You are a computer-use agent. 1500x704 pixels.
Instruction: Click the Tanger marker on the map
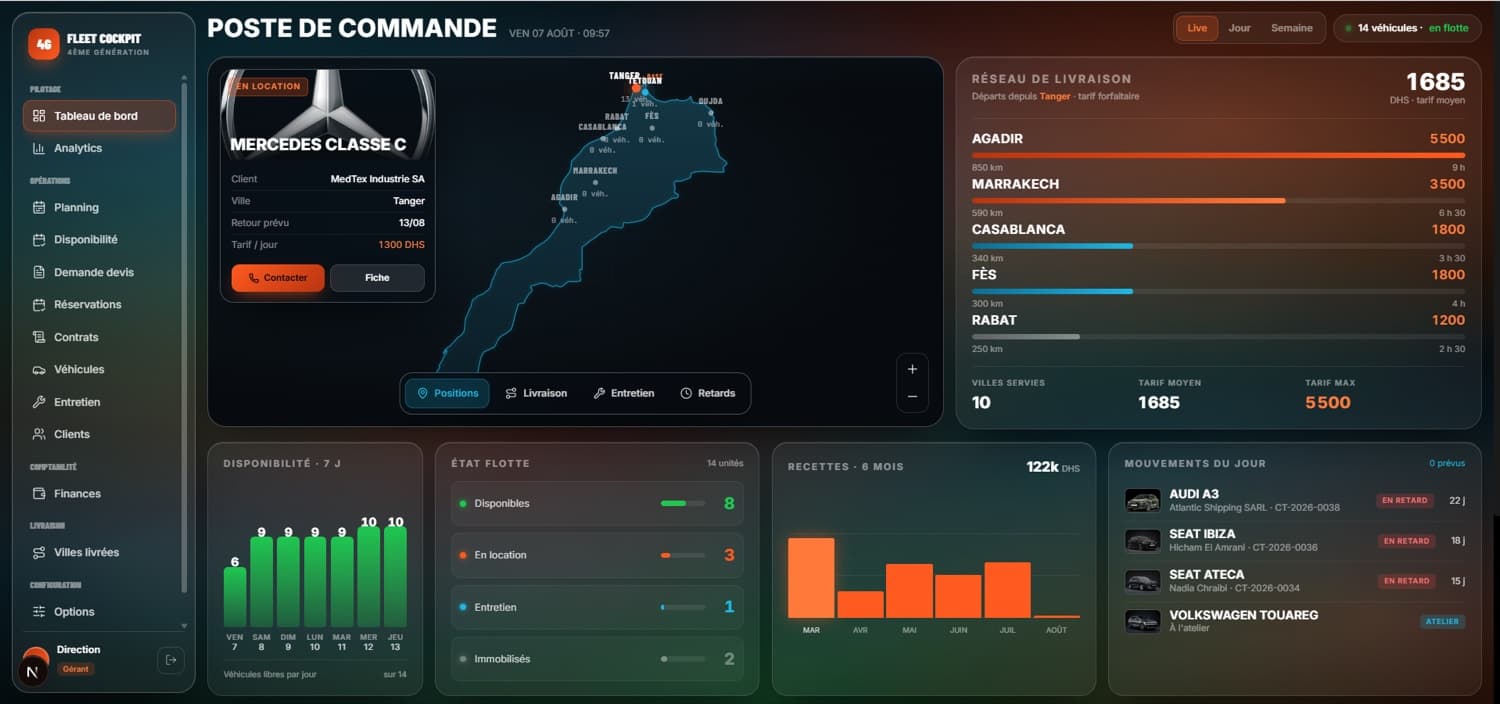click(x=636, y=88)
